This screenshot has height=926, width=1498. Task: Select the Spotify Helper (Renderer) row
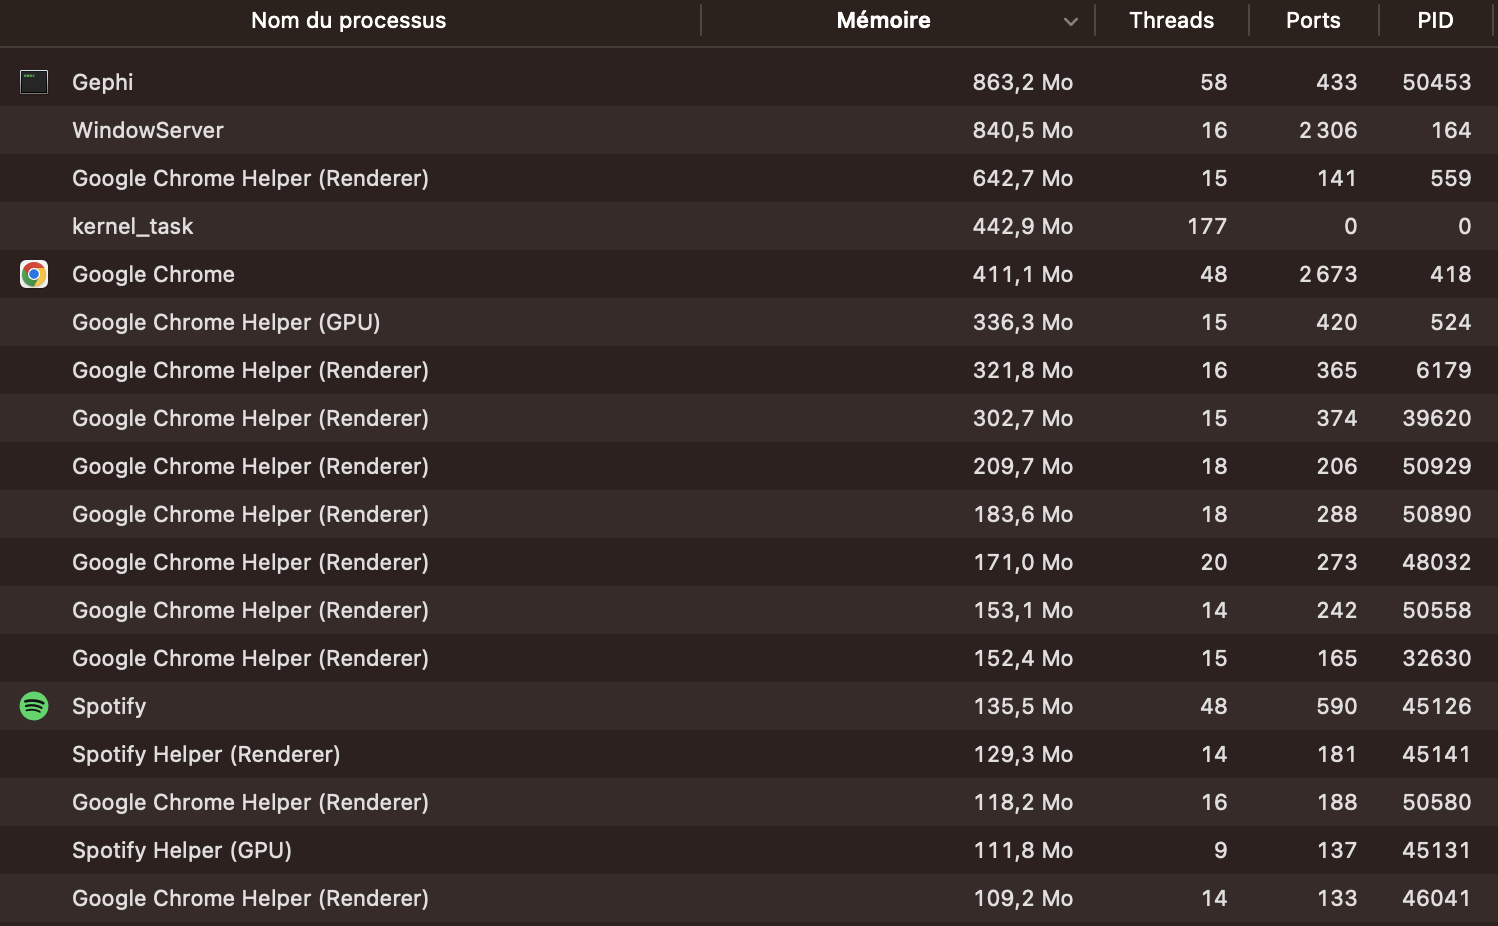pyautogui.click(x=206, y=754)
